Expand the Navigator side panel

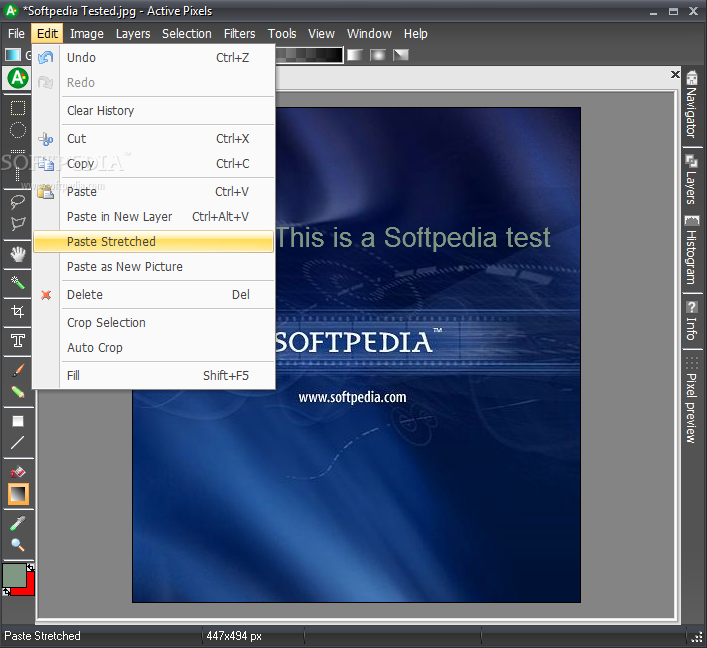[x=692, y=107]
